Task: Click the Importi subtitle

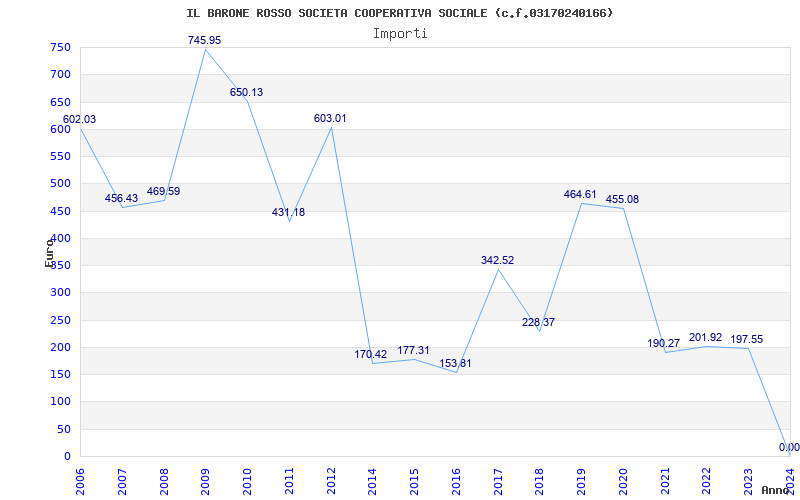Action: click(400, 34)
